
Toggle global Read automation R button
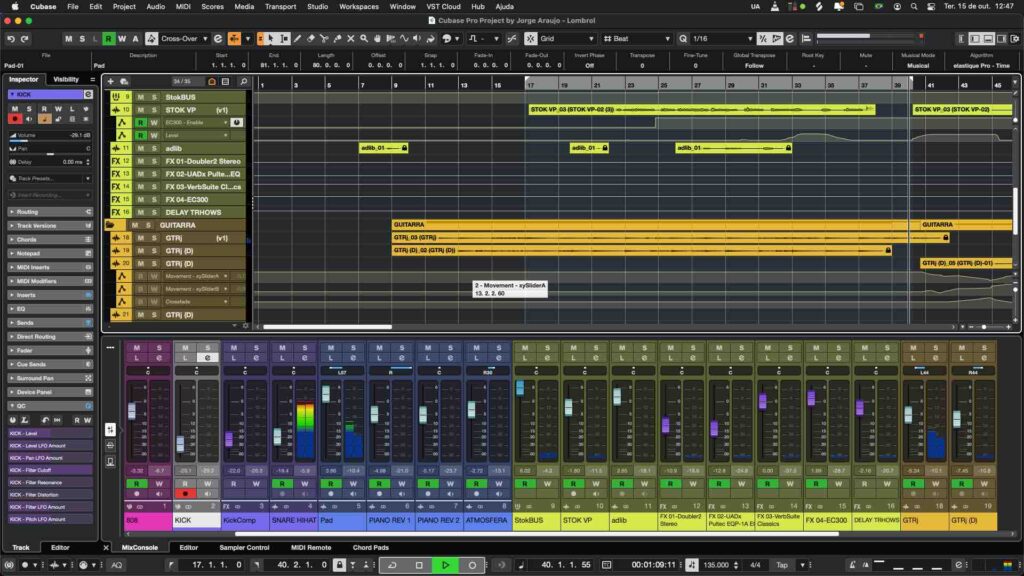click(x=108, y=39)
